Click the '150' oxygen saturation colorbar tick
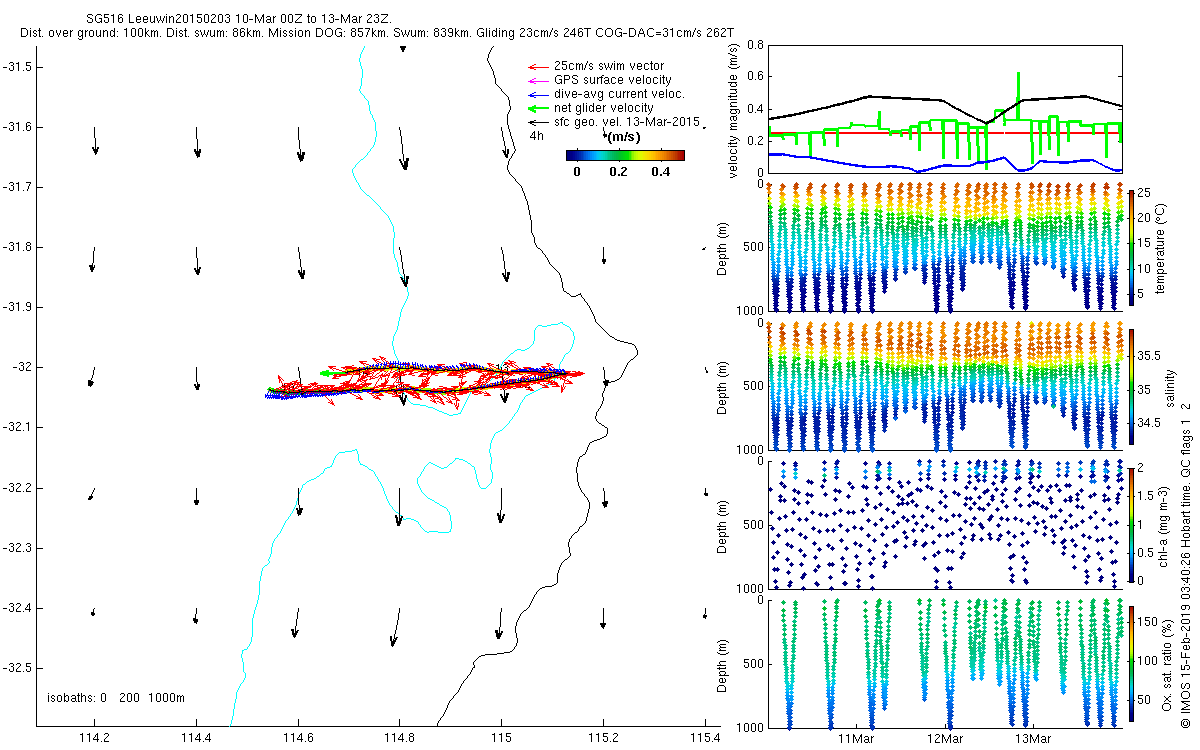Screen dimensions: 1200x750 click(x=1149, y=621)
